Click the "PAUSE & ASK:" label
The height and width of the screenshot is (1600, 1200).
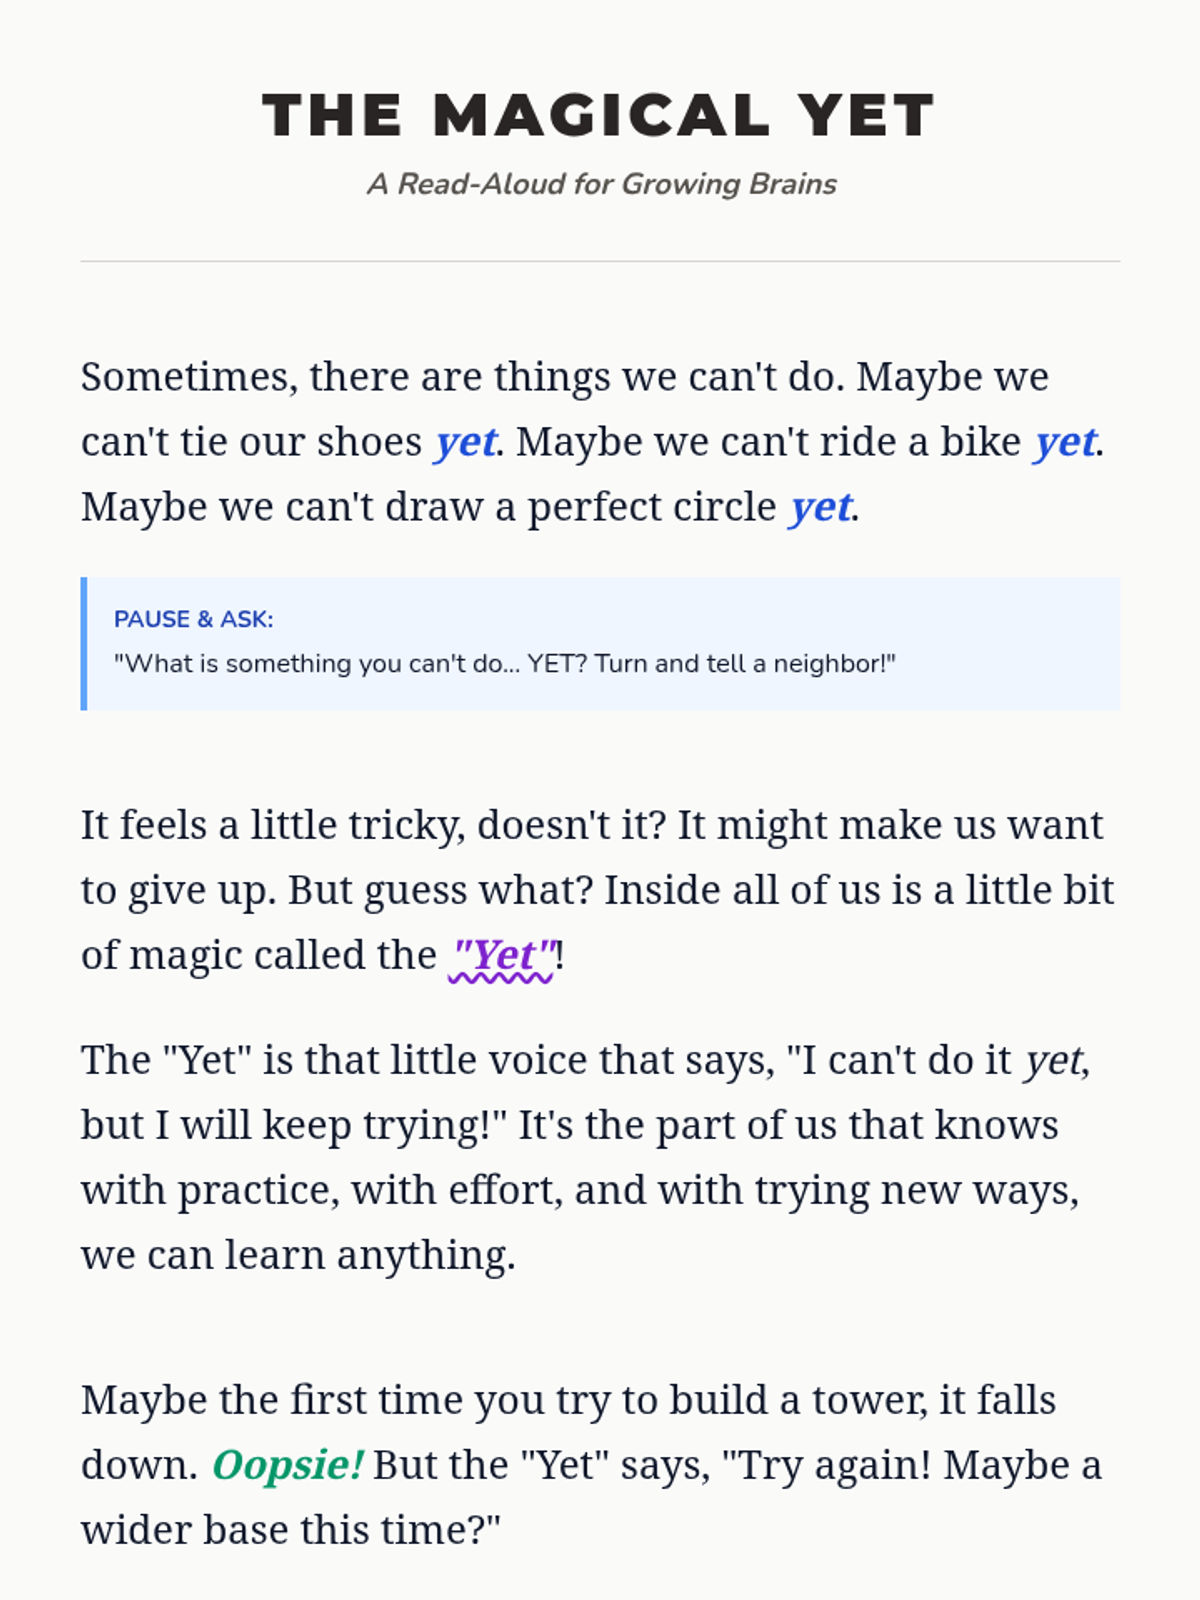[193, 619]
